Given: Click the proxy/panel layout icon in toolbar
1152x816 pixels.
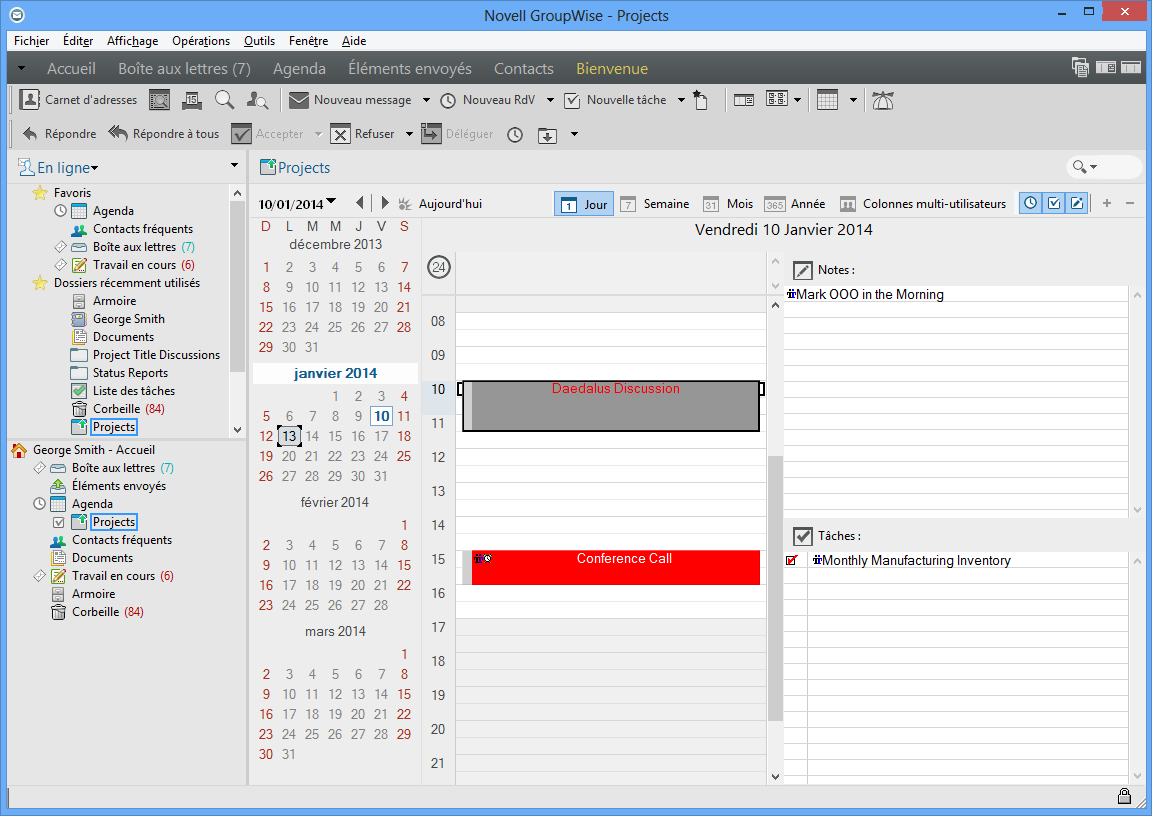Looking at the screenshot, I should coord(744,100).
